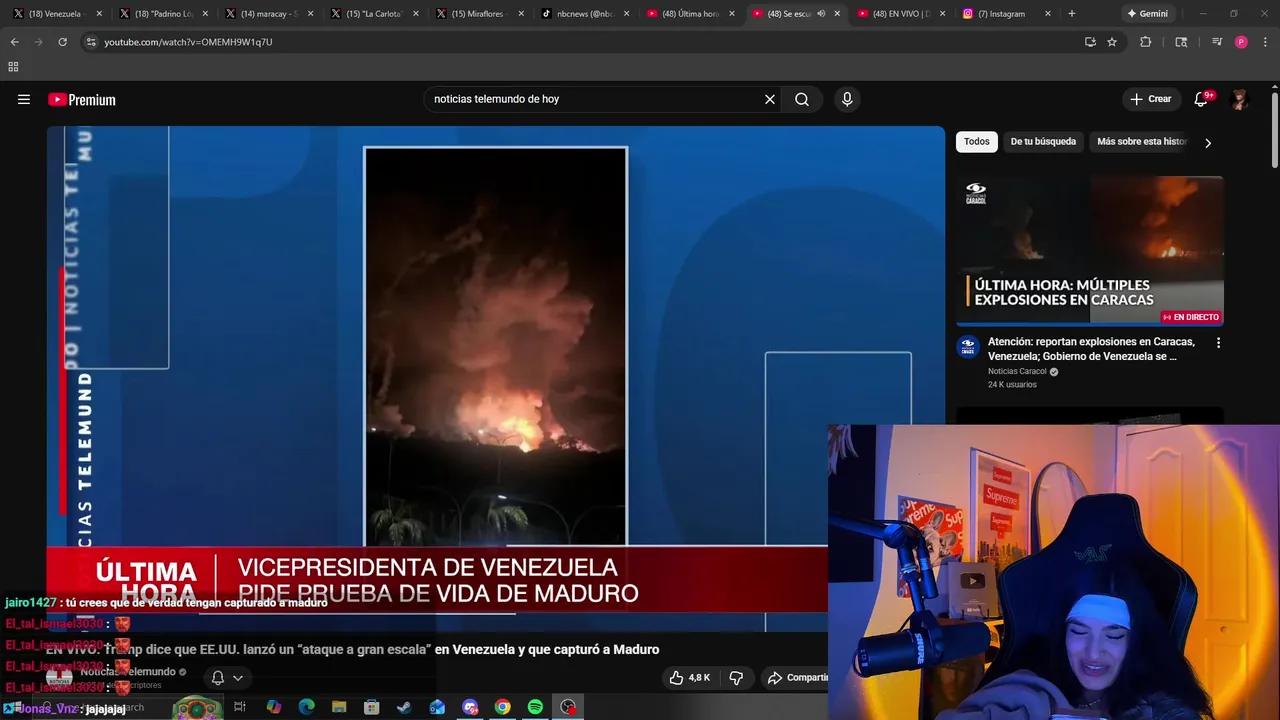
Task: Open Steam from the taskbar
Action: (x=404, y=707)
